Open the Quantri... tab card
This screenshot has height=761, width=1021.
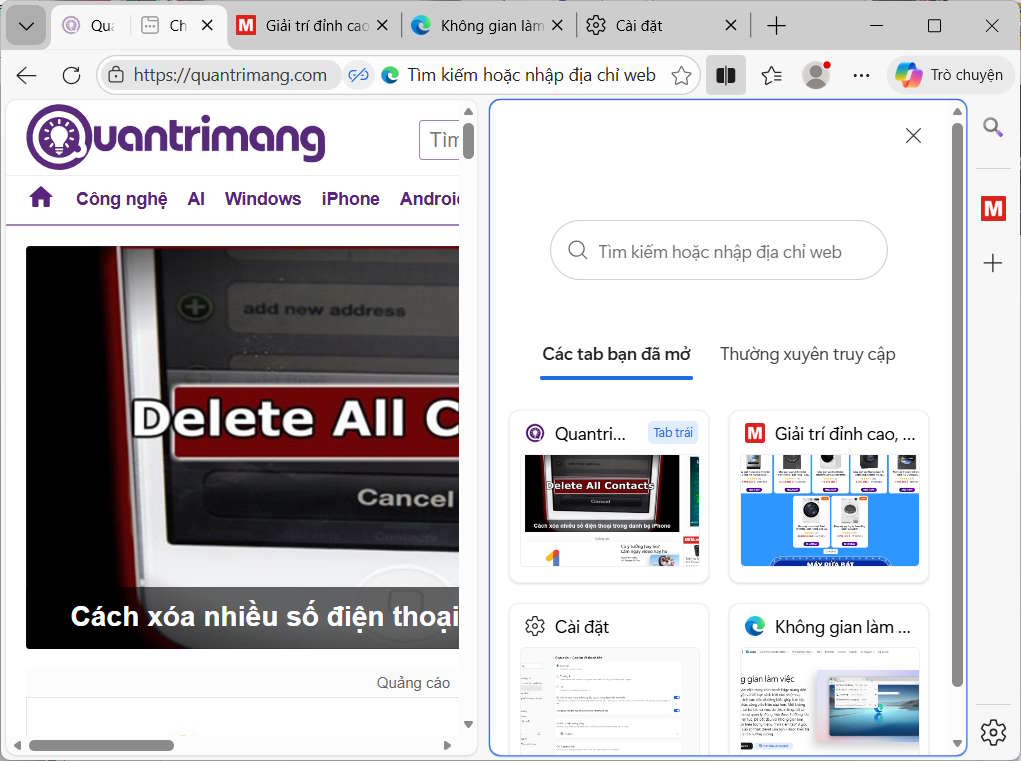point(609,496)
